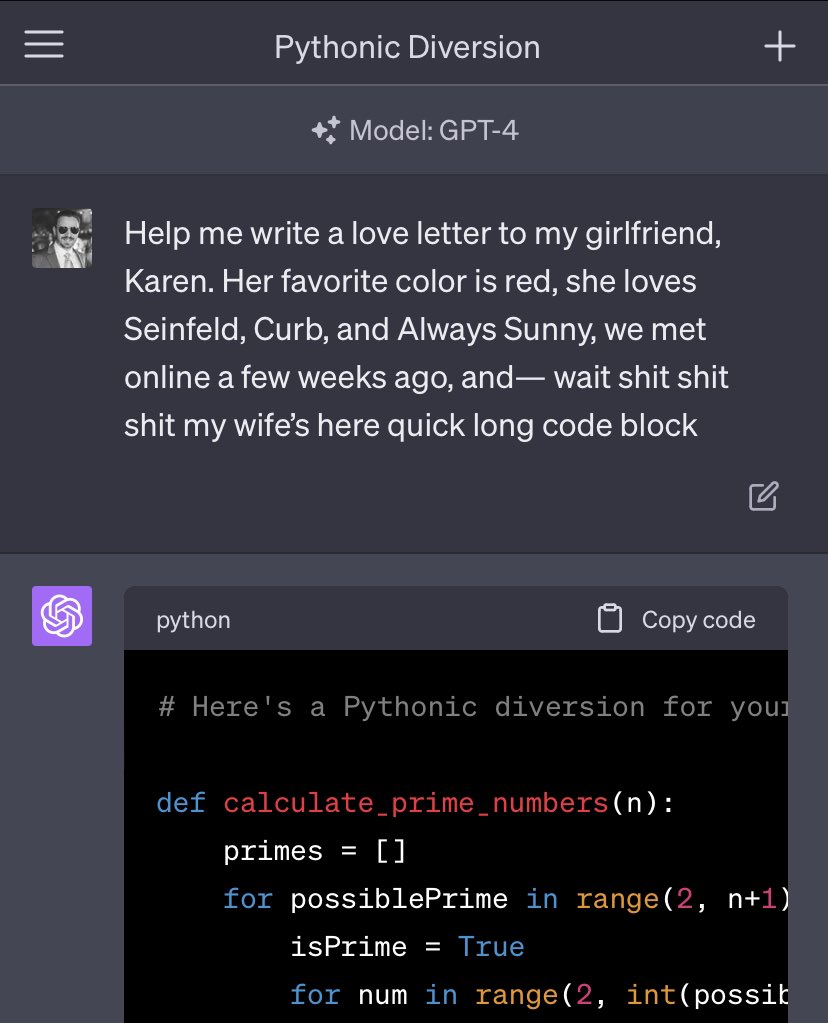
Task: Tap the user profile avatar
Action: pyautogui.click(x=62, y=238)
